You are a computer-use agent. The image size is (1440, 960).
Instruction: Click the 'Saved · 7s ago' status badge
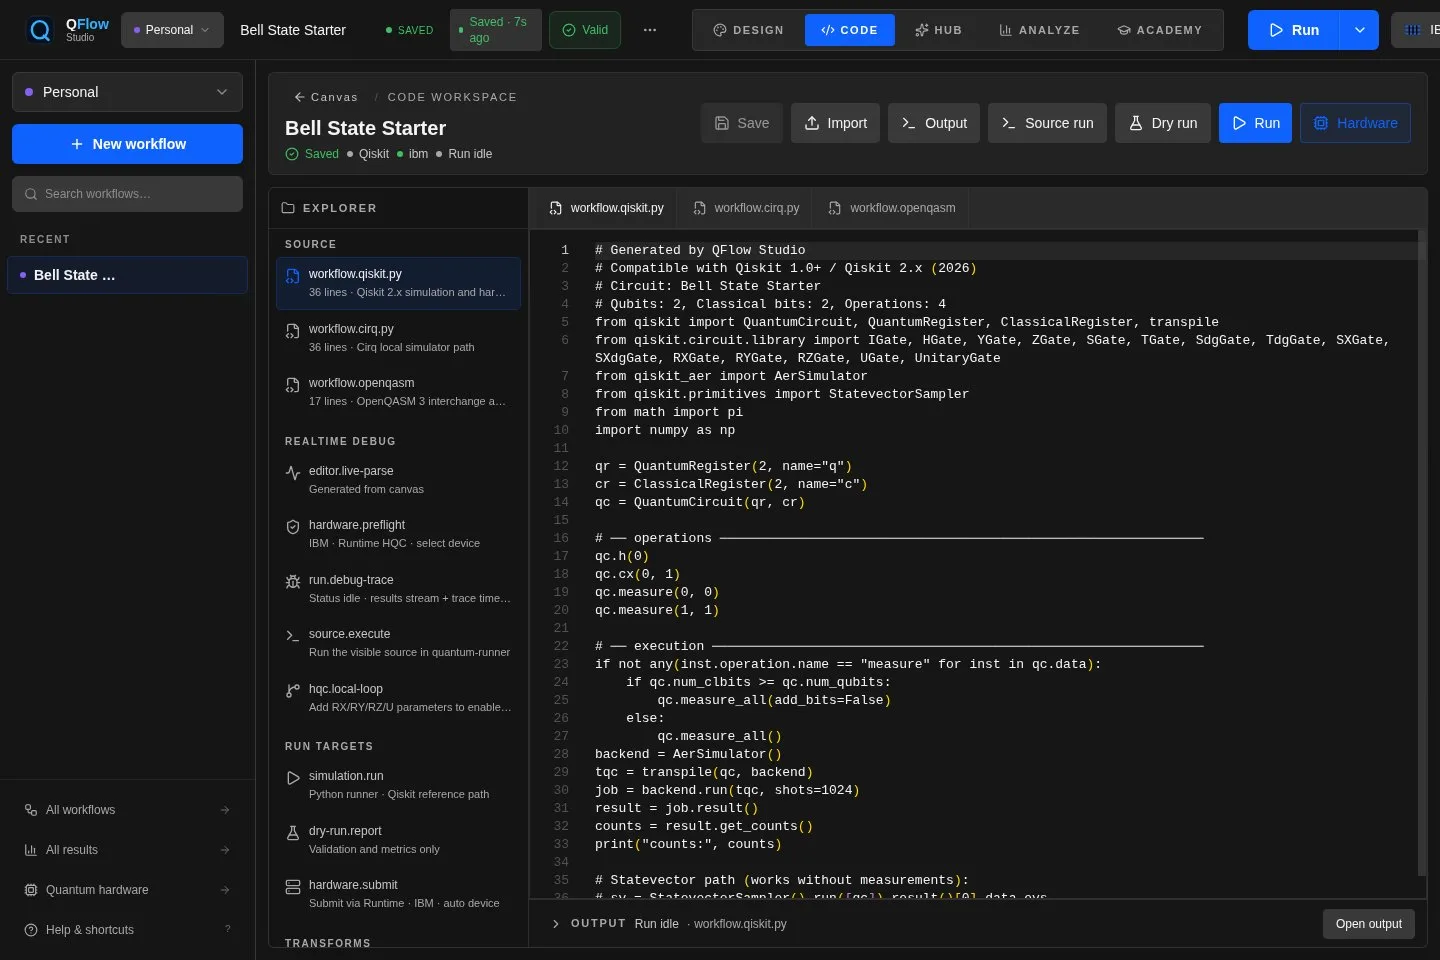point(496,30)
